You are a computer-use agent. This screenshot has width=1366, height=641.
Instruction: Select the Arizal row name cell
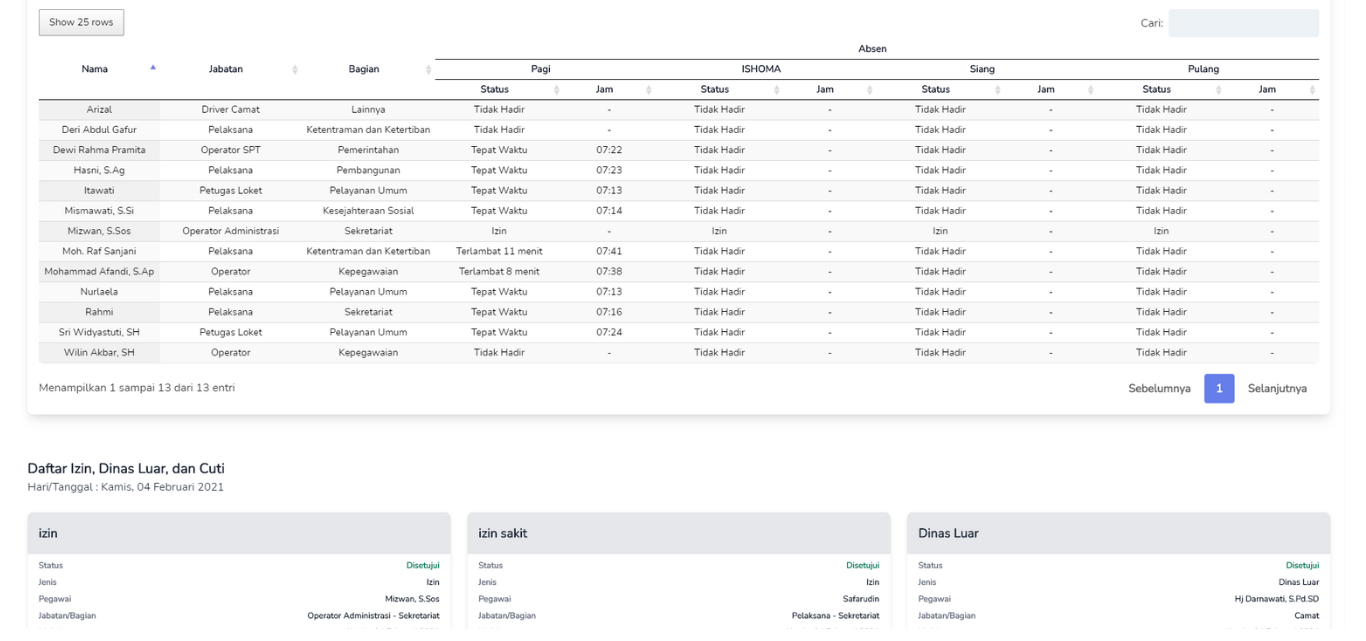99,110
